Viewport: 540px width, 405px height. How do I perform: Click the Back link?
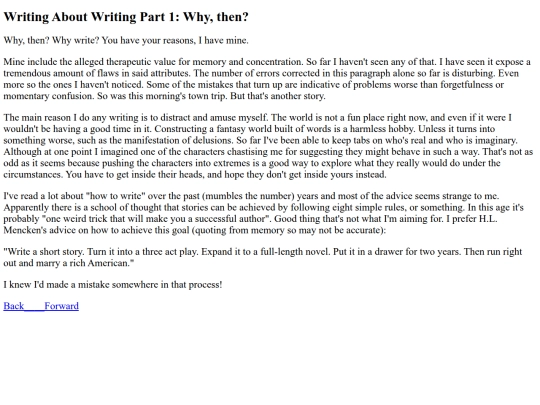14,306
